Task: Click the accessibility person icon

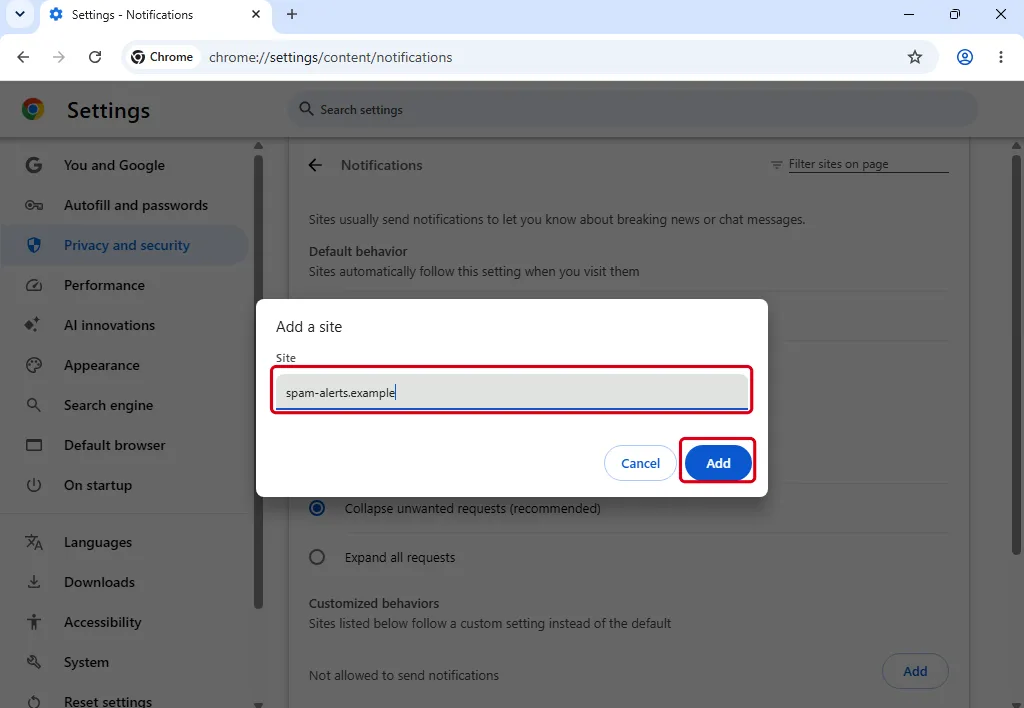Action: 33,622
